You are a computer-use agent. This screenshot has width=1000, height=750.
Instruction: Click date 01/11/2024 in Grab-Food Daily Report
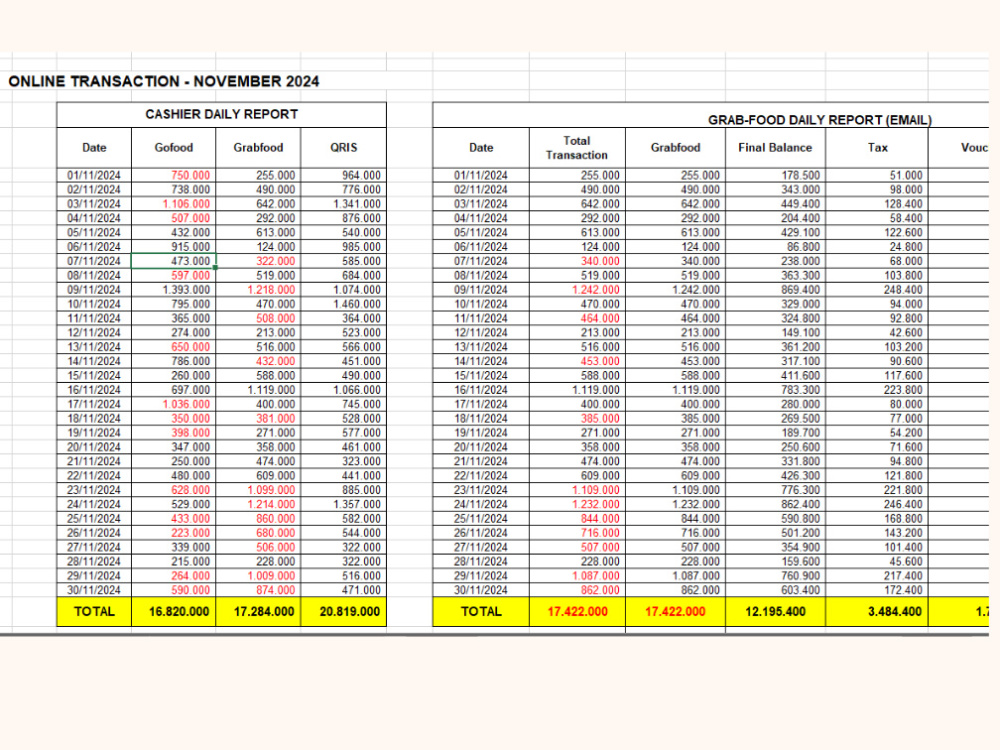[481, 175]
